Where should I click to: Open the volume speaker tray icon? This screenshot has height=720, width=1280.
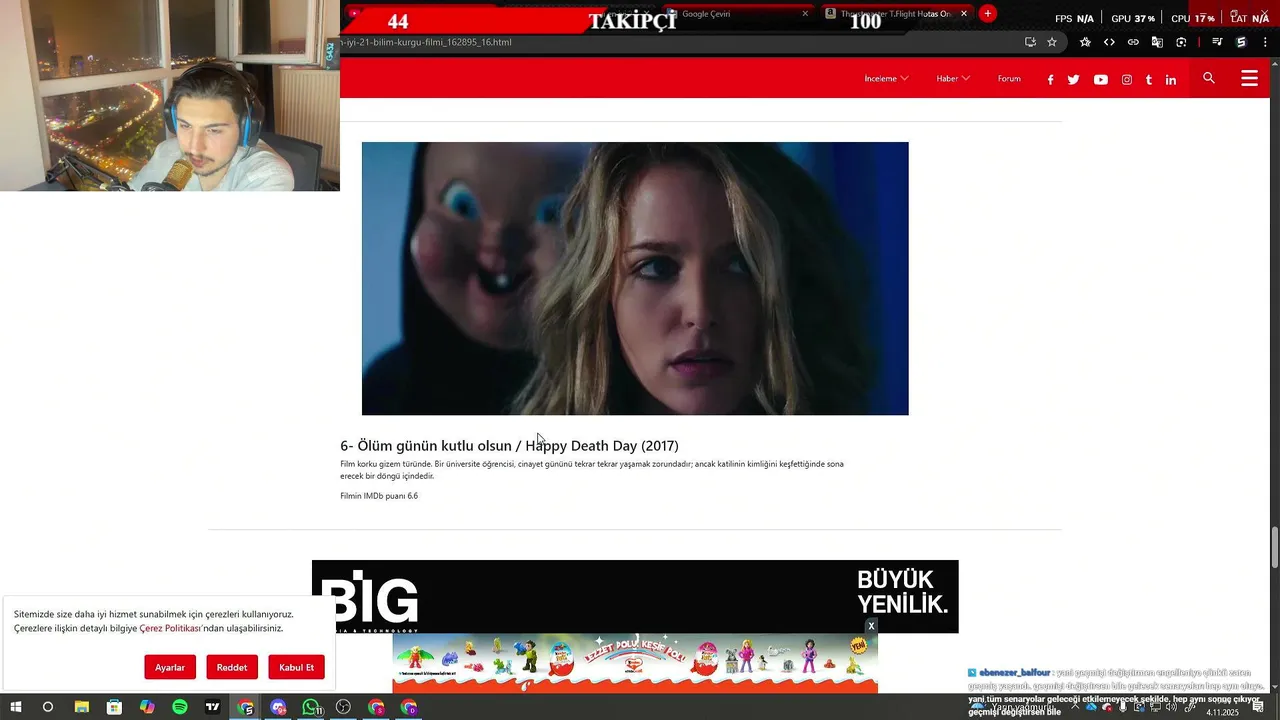(1172, 706)
